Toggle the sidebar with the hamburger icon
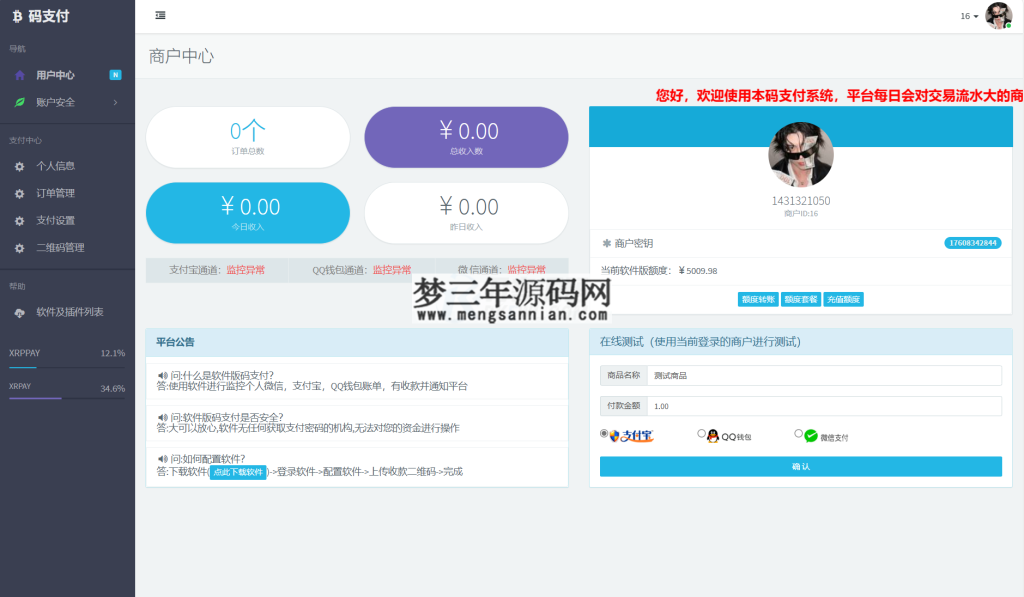Viewport: 1024px width, 597px height. [160, 16]
